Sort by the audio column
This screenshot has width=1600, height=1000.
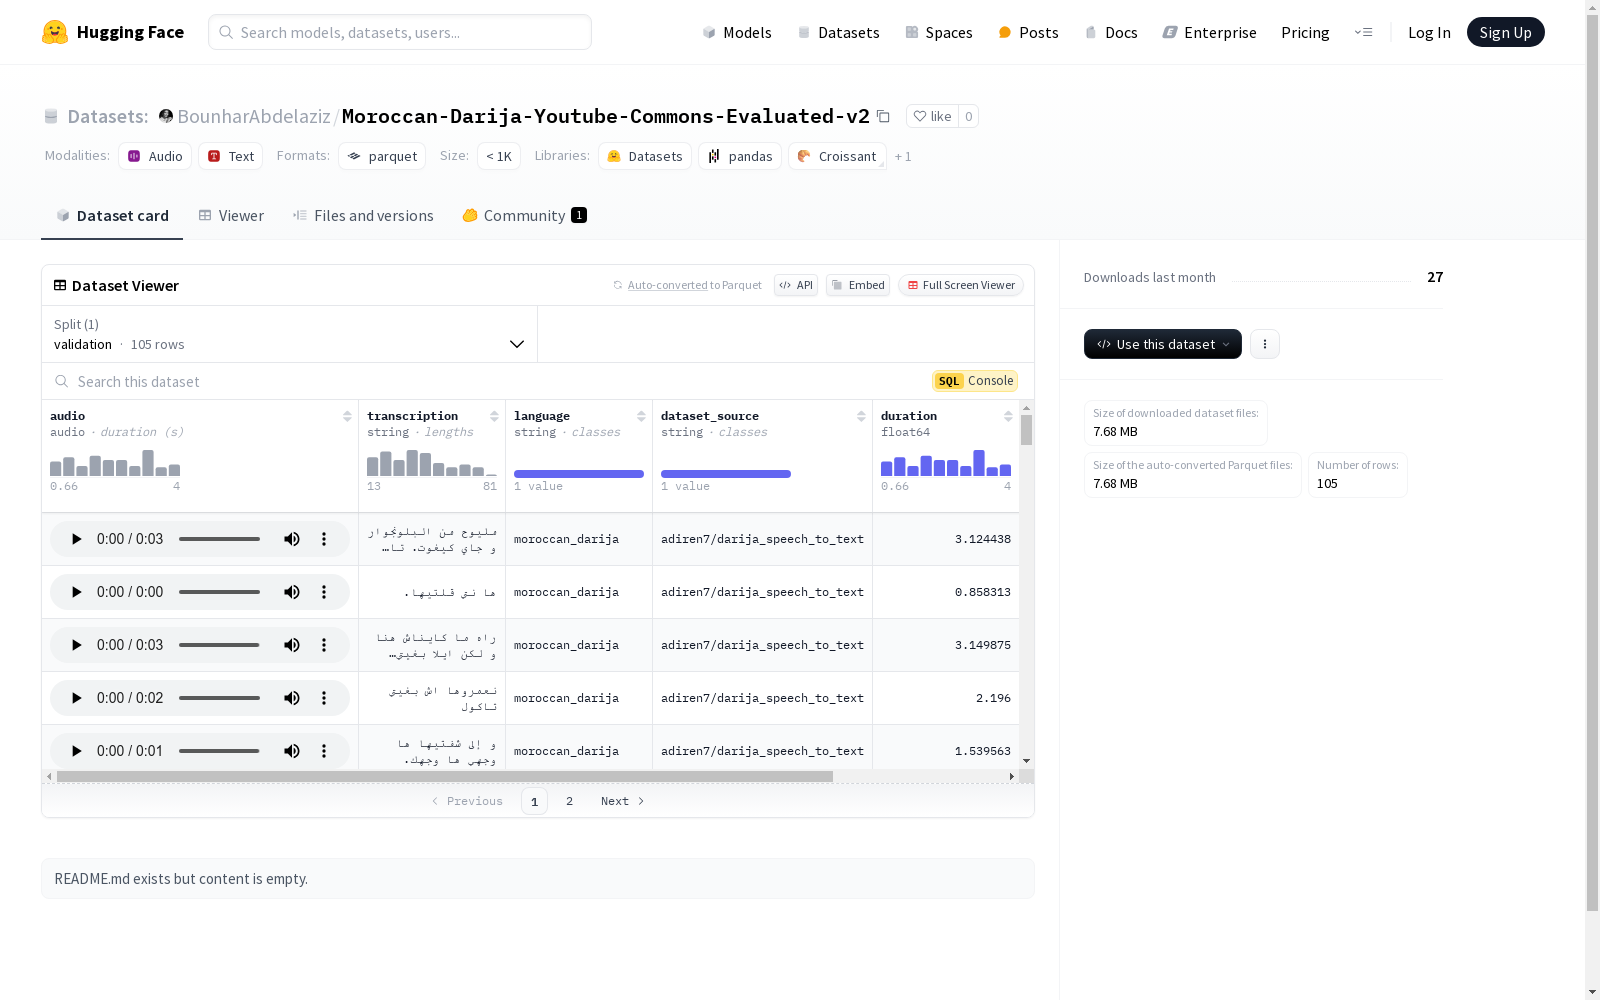347,416
